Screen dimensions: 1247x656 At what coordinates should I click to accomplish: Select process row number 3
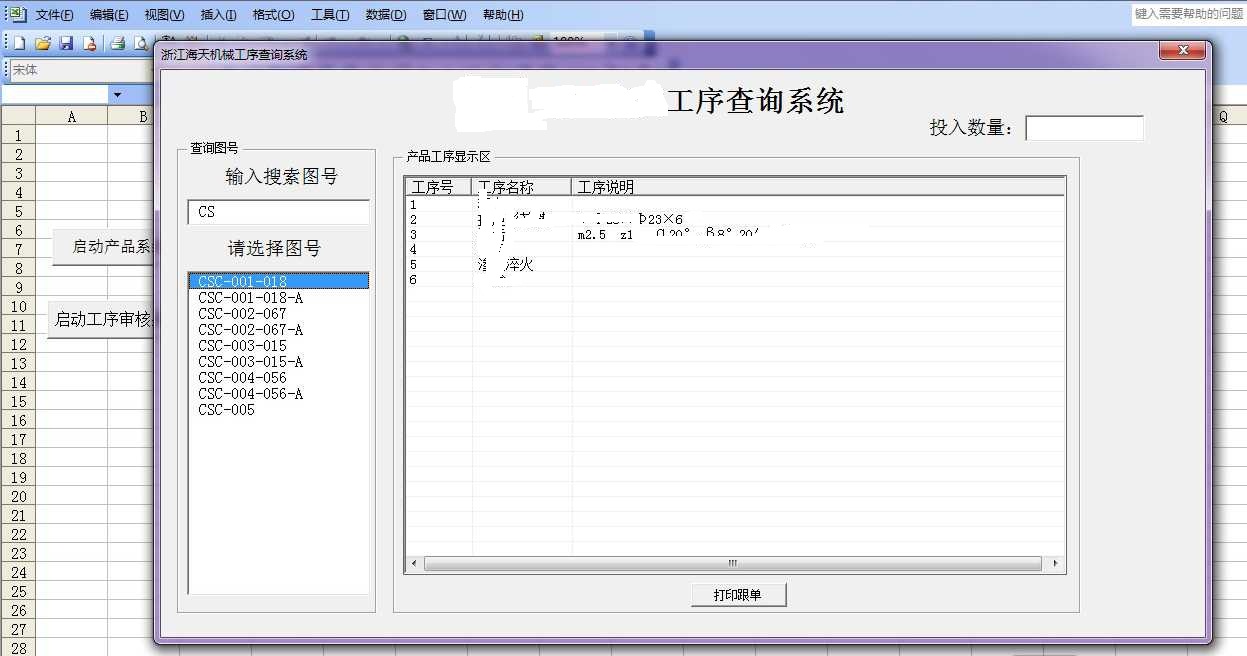coord(735,234)
